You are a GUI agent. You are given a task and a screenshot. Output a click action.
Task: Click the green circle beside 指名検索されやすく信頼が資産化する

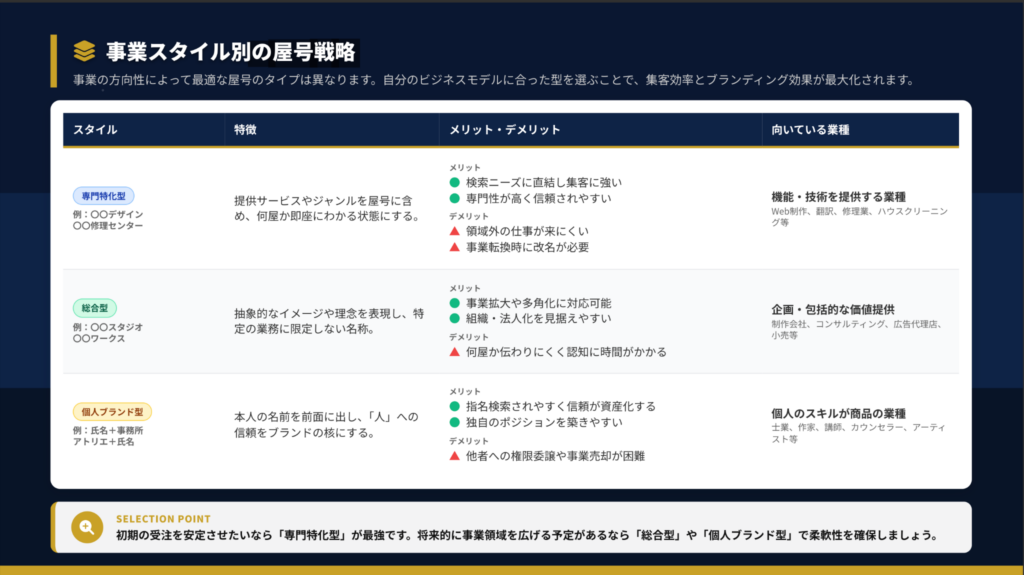tap(455, 406)
